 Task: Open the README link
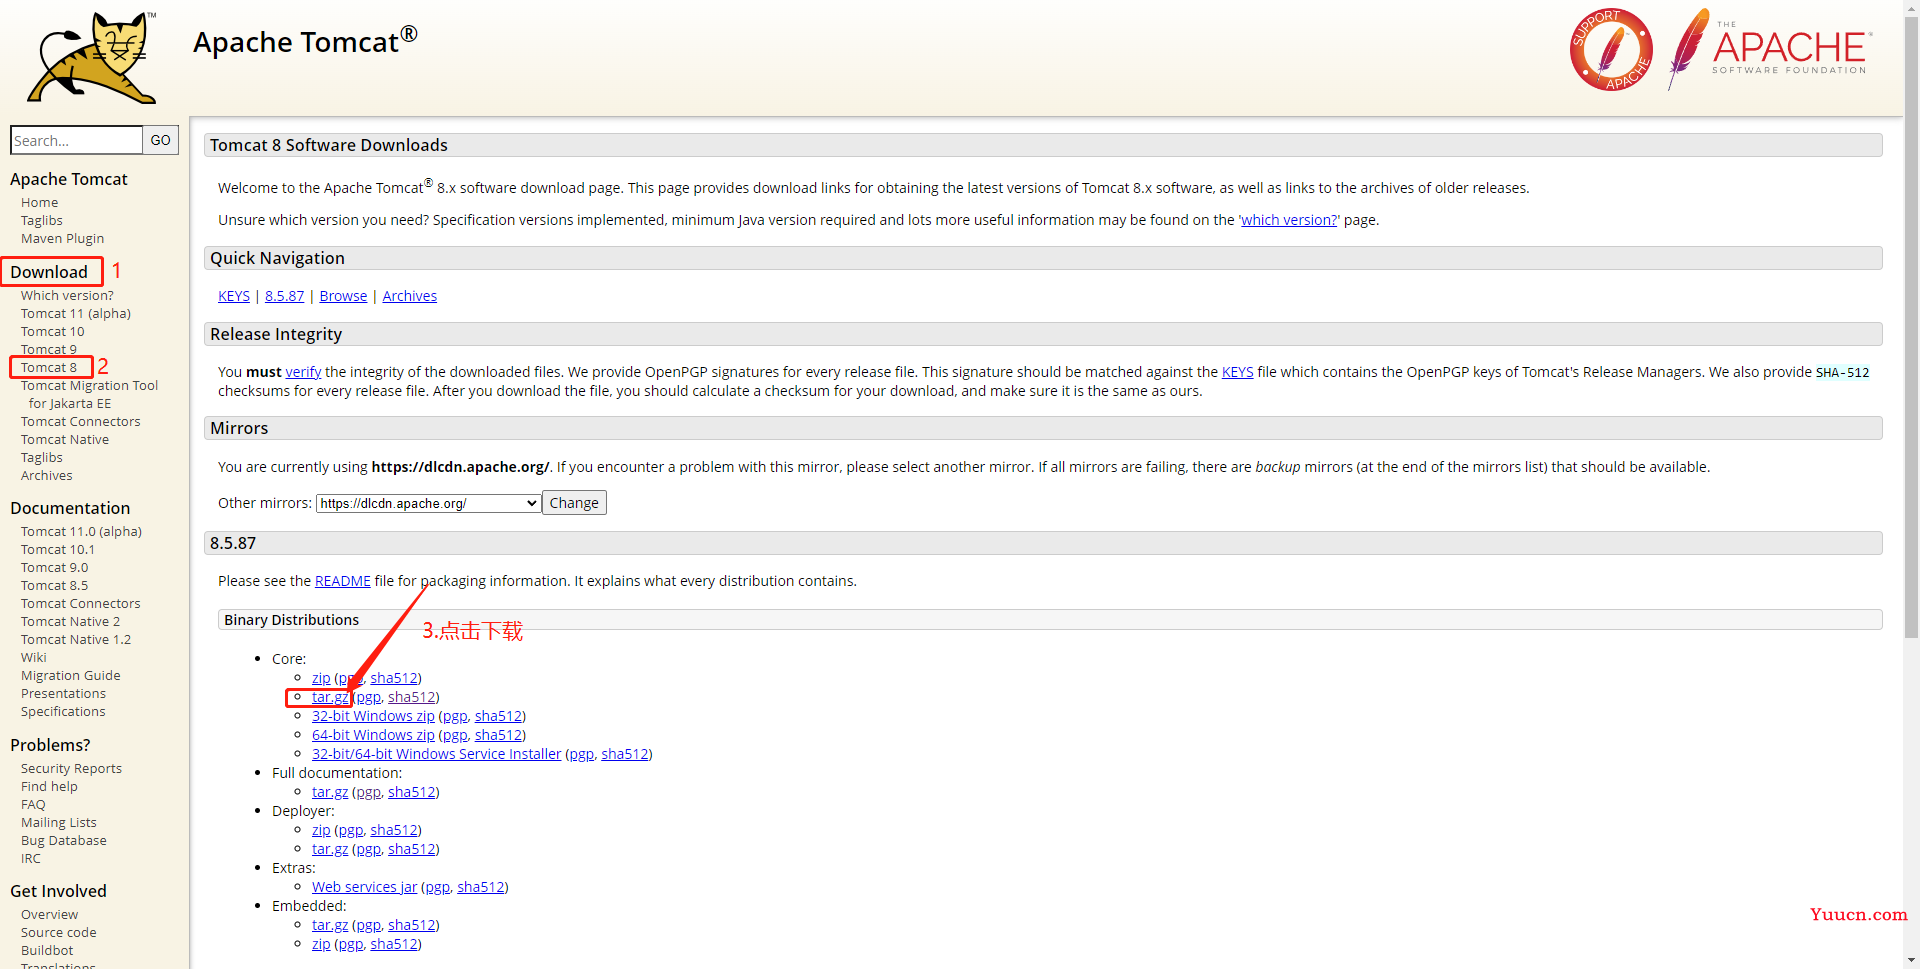click(342, 581)
